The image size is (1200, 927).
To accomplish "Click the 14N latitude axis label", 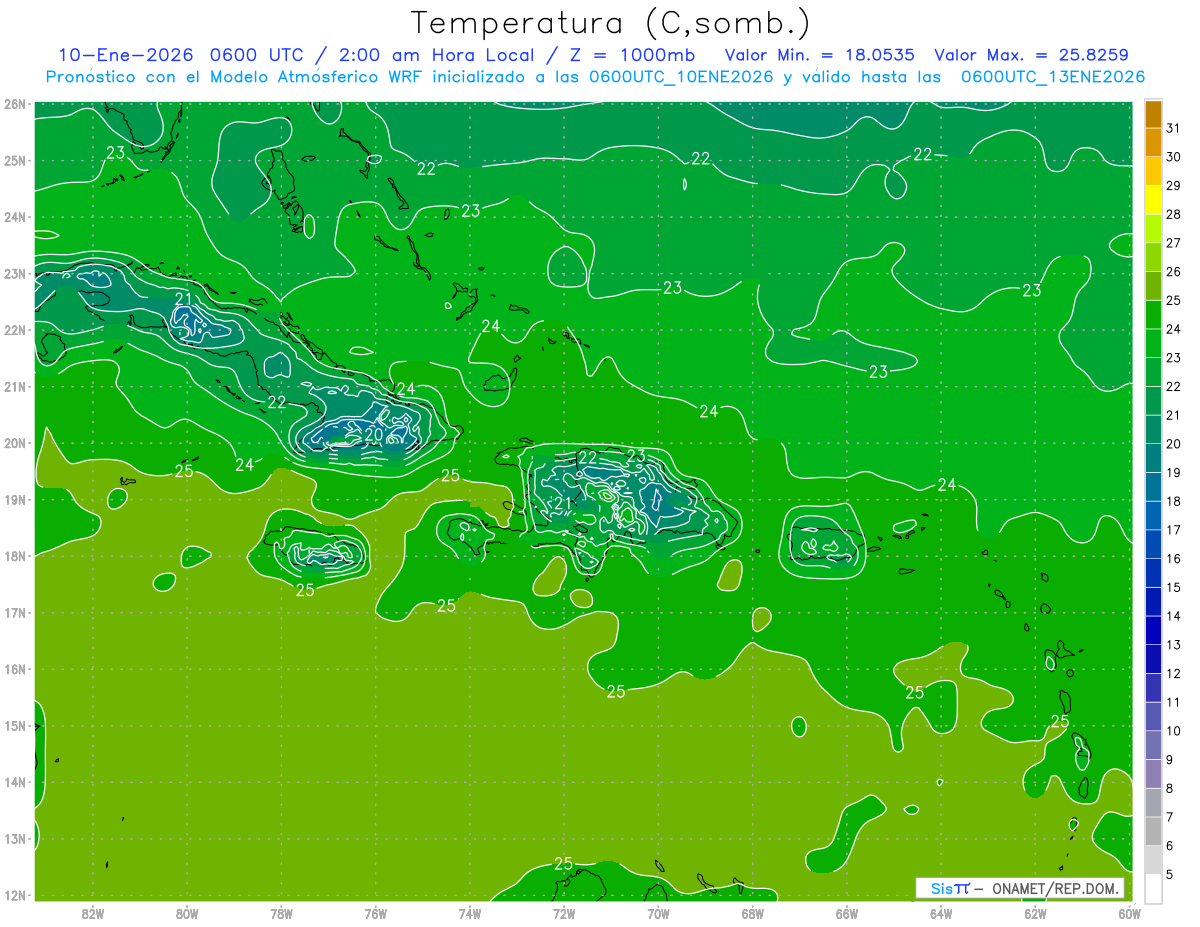I will tap(14, 782).
